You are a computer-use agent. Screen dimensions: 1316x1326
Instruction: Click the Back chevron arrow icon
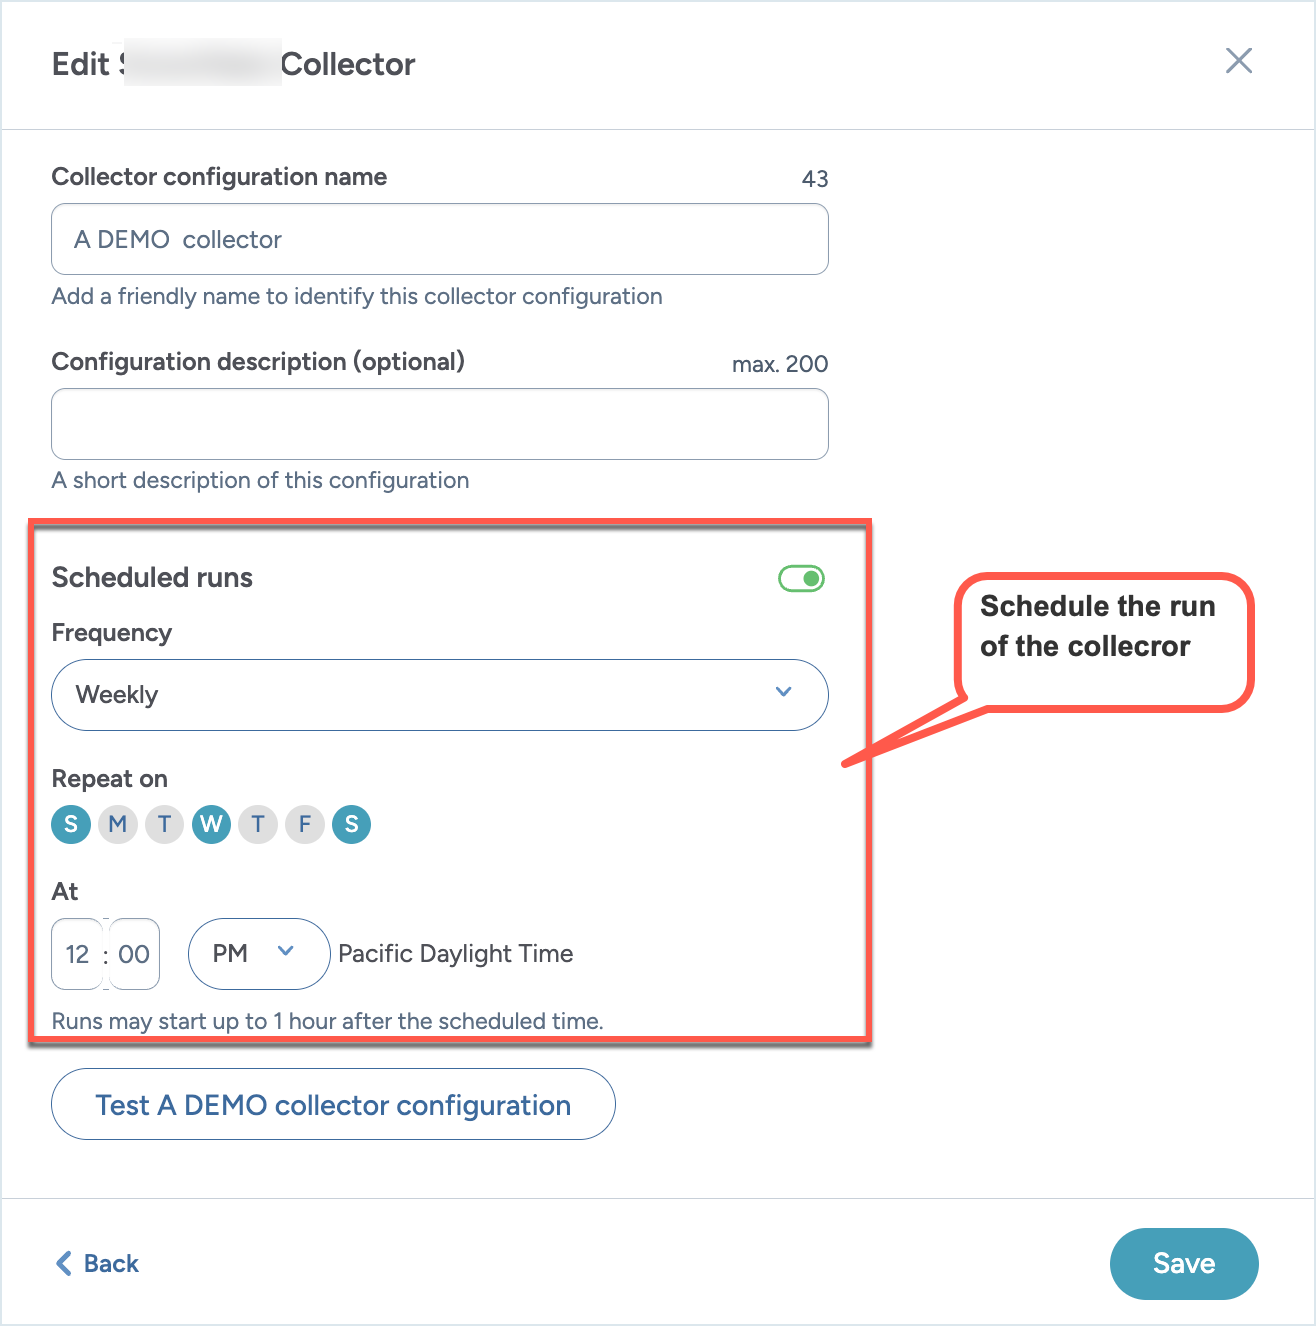coord(64,1263)
